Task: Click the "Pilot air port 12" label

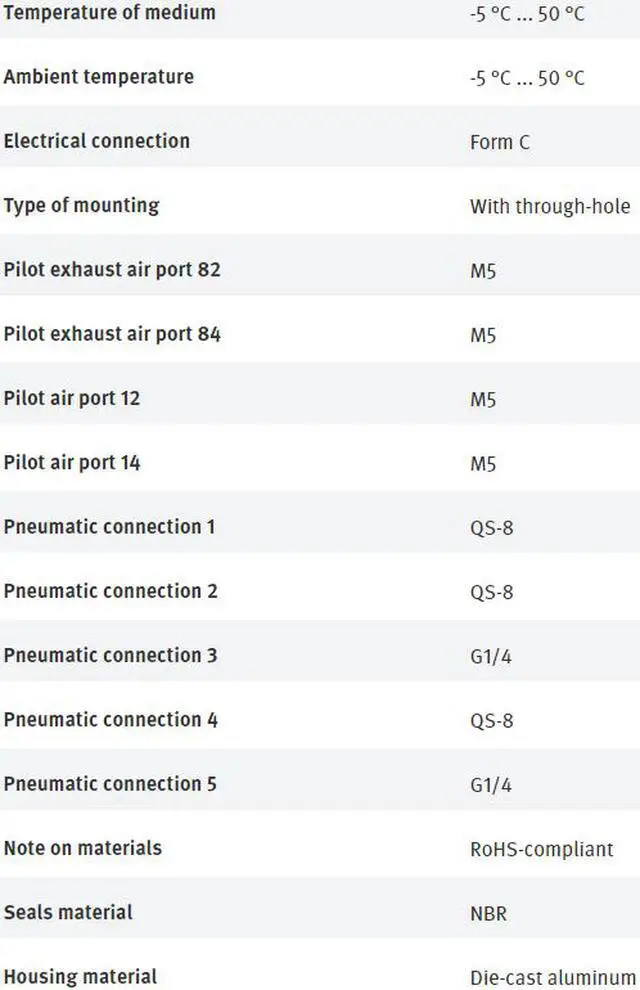Action: [72, 398]
